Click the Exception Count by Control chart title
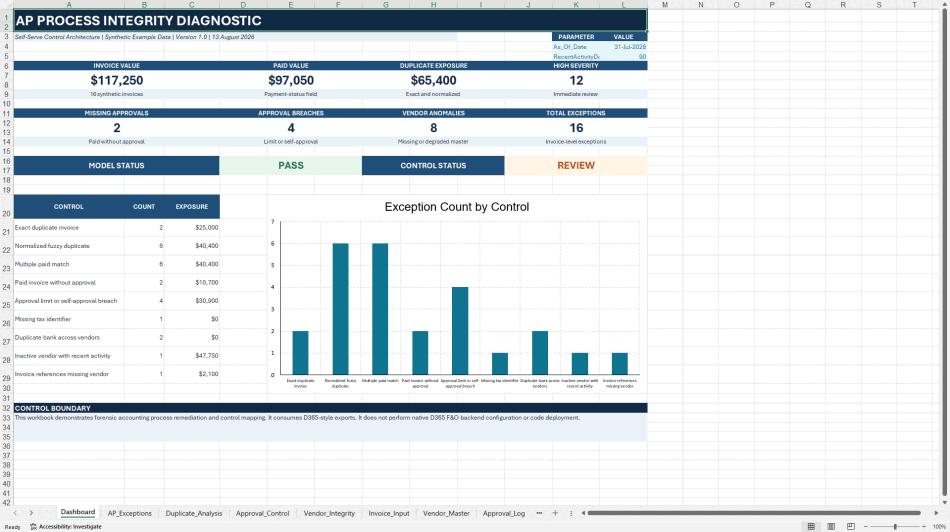The image size is (950, 532). point(457,207)
